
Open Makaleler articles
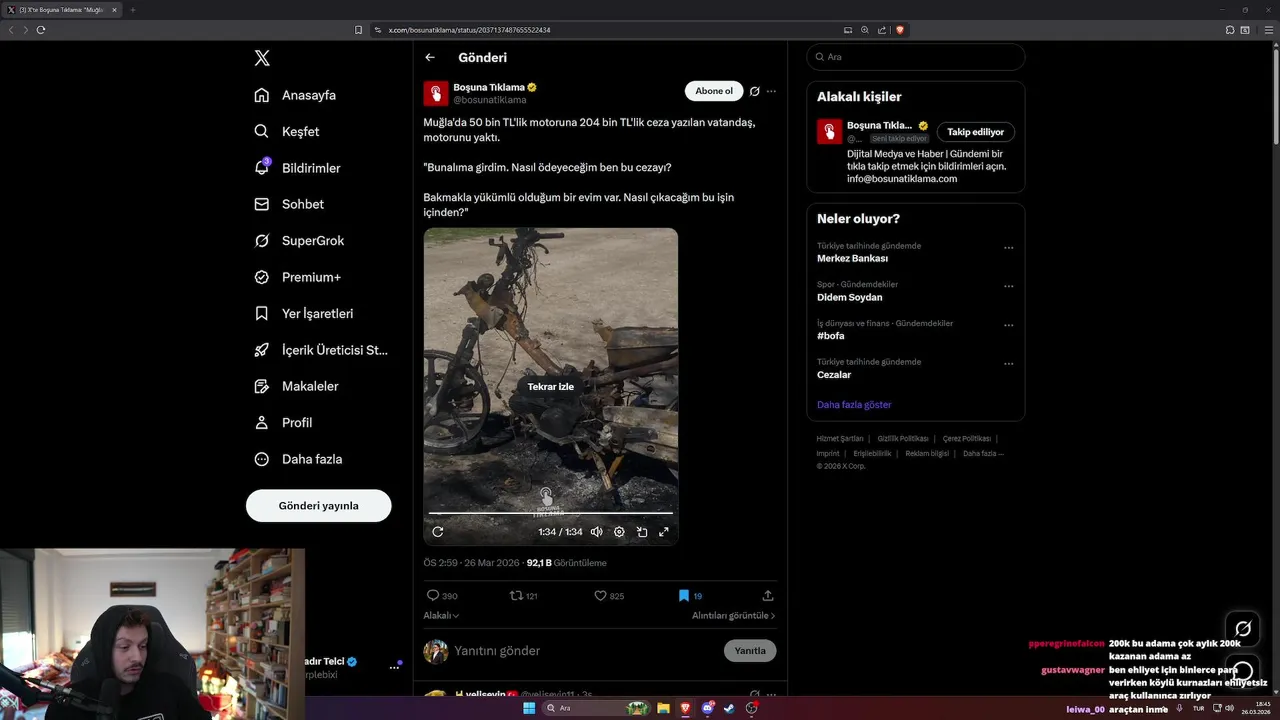296,386
